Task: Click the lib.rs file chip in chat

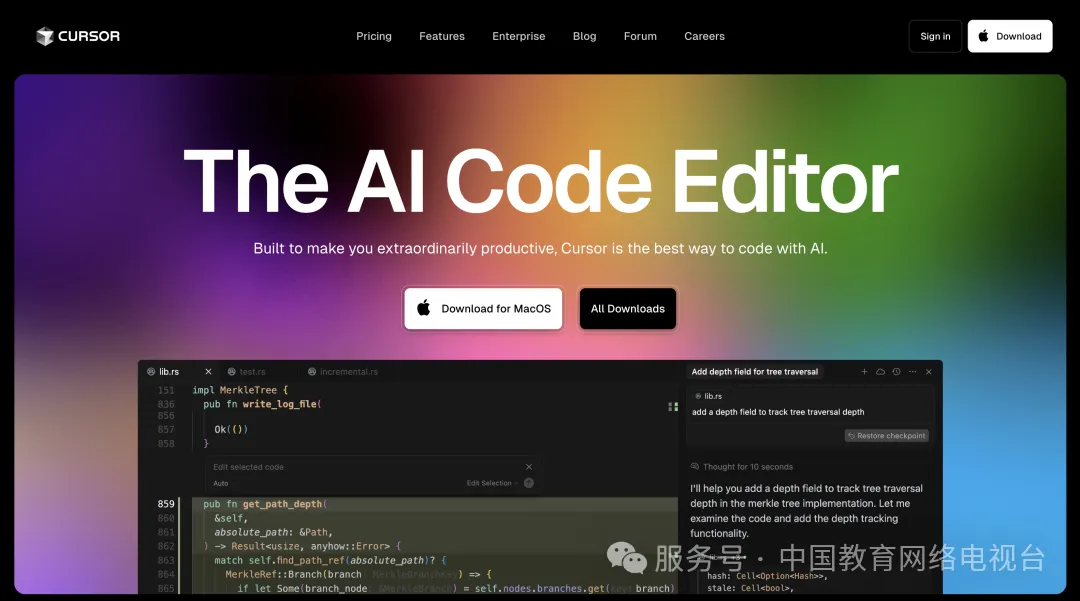Action: point(709,396)
